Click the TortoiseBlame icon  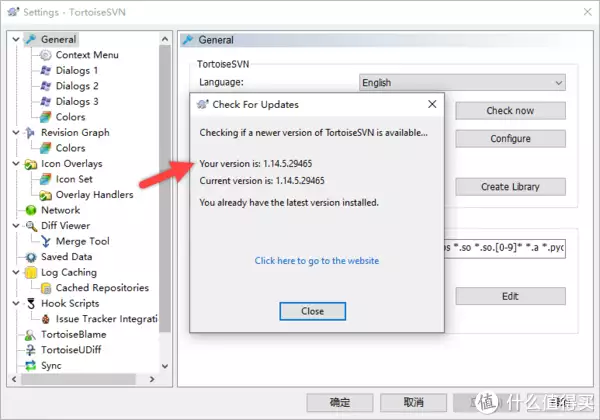31,335
